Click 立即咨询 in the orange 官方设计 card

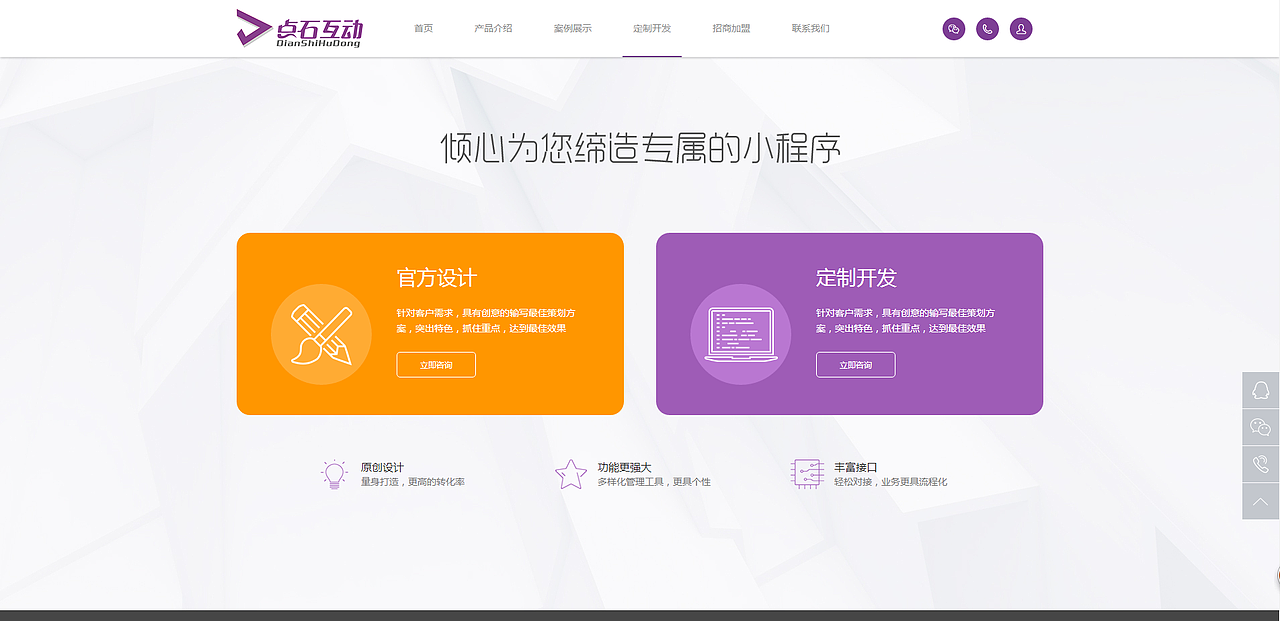pos(436,365)
